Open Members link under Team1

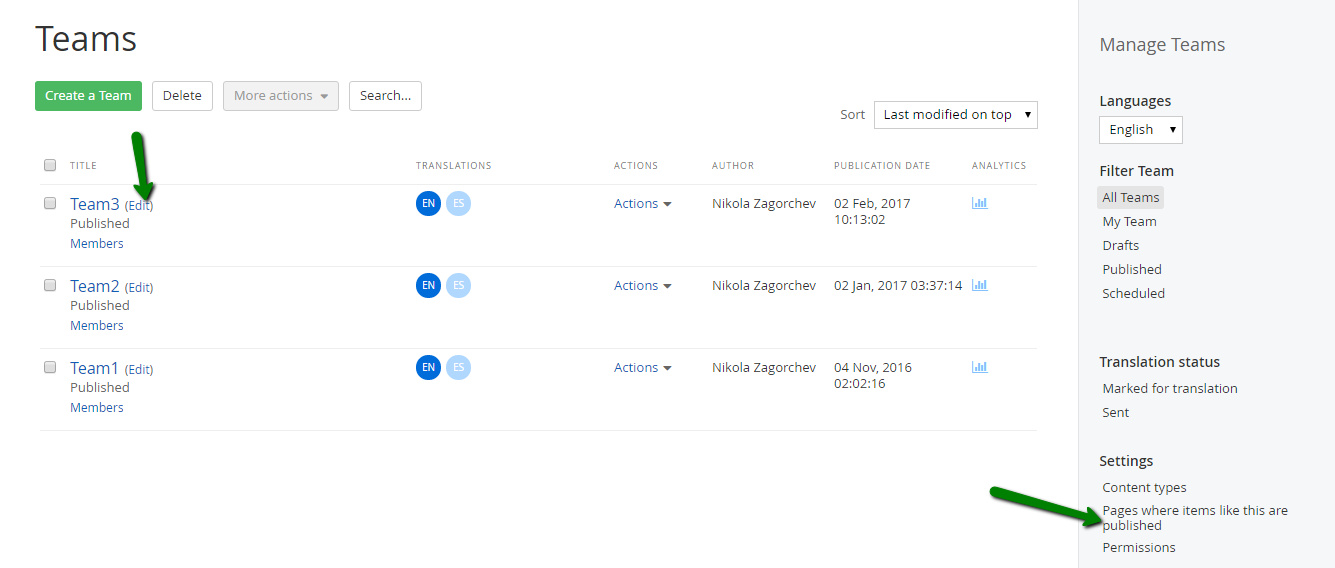(97, 407)
